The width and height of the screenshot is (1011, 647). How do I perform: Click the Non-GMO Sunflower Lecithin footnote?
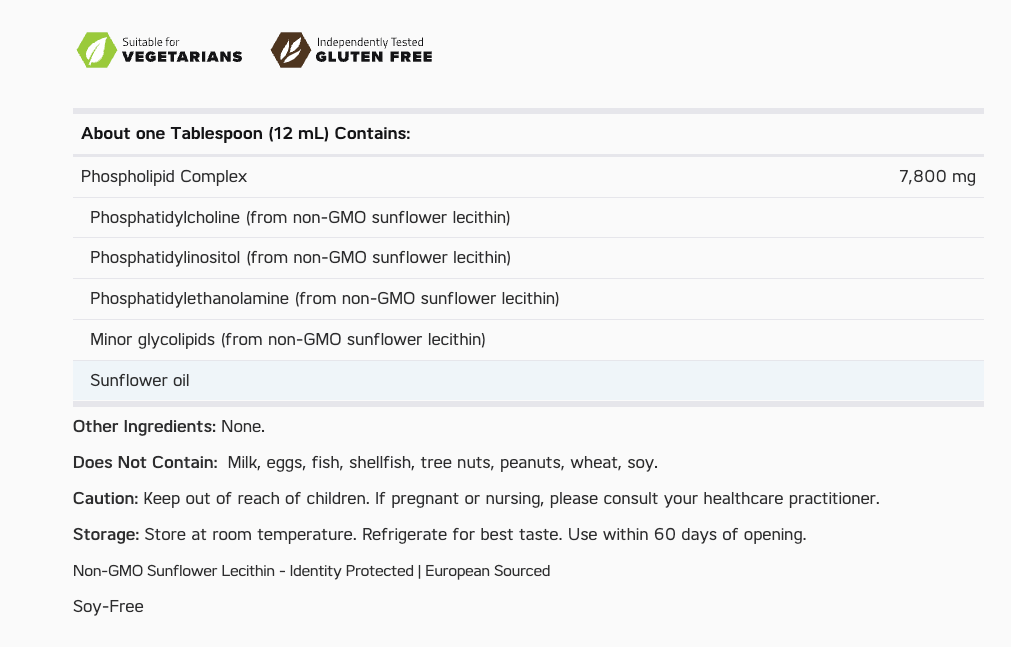[311, 571]
